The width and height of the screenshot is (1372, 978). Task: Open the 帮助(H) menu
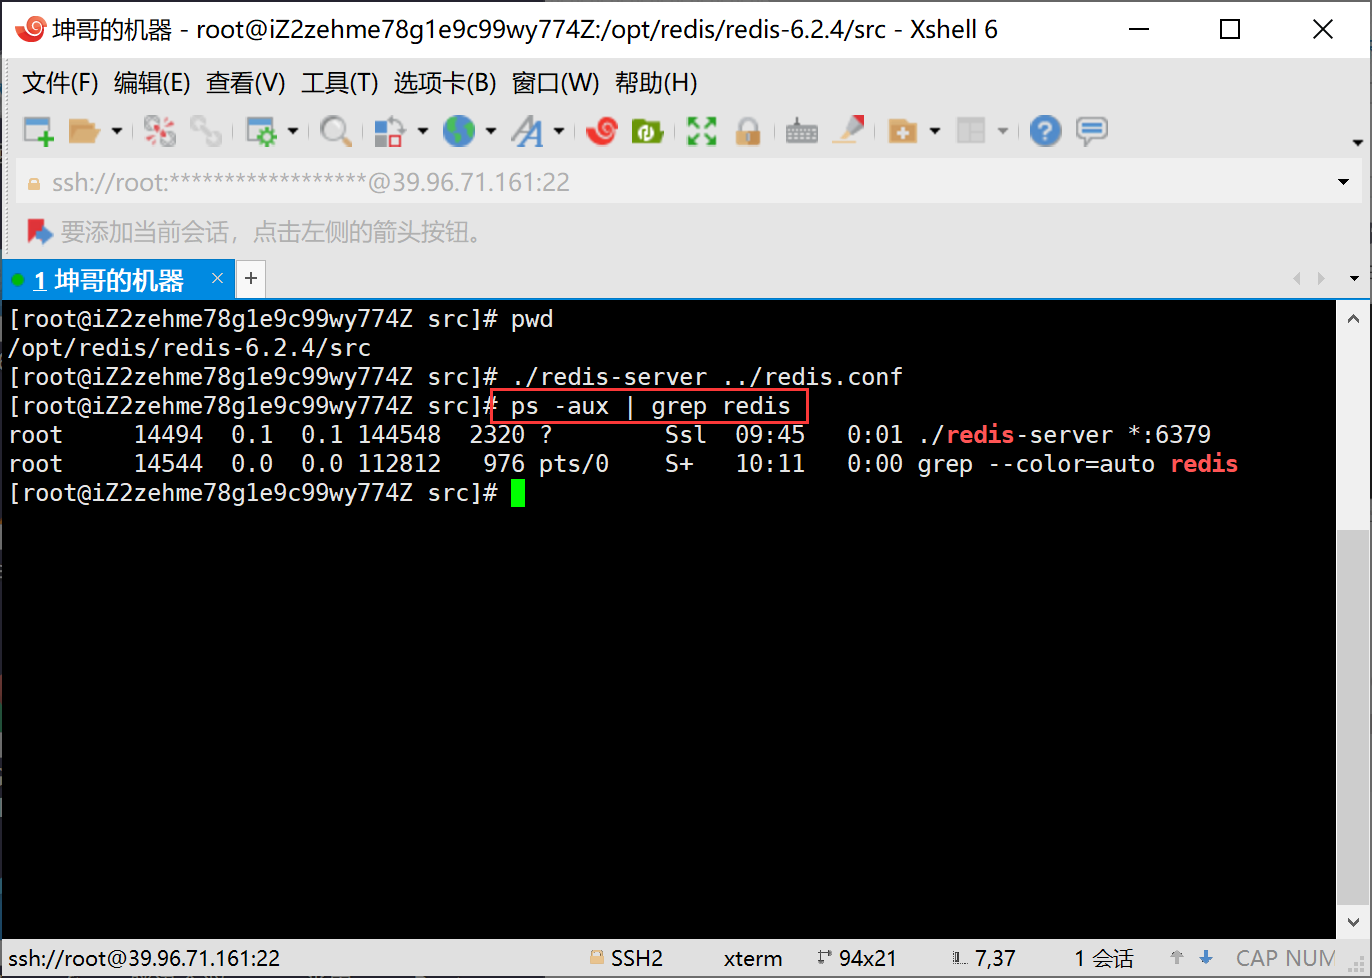click(656, 83)
